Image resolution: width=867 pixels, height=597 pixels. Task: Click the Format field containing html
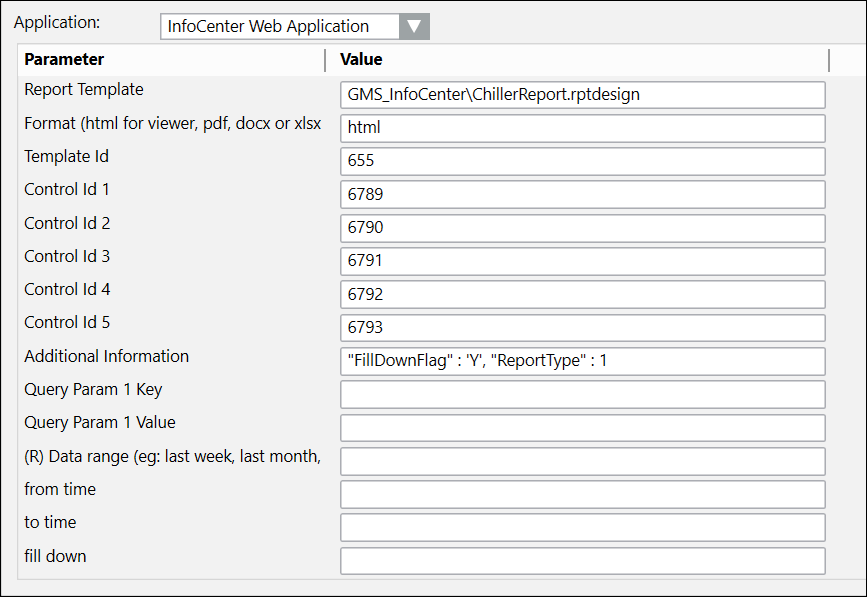[582, 128]
